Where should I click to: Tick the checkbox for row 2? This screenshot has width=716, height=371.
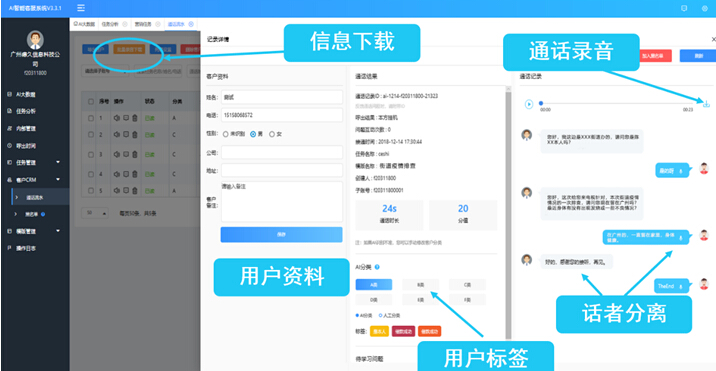pyautogui.click(x=91, y=135)
